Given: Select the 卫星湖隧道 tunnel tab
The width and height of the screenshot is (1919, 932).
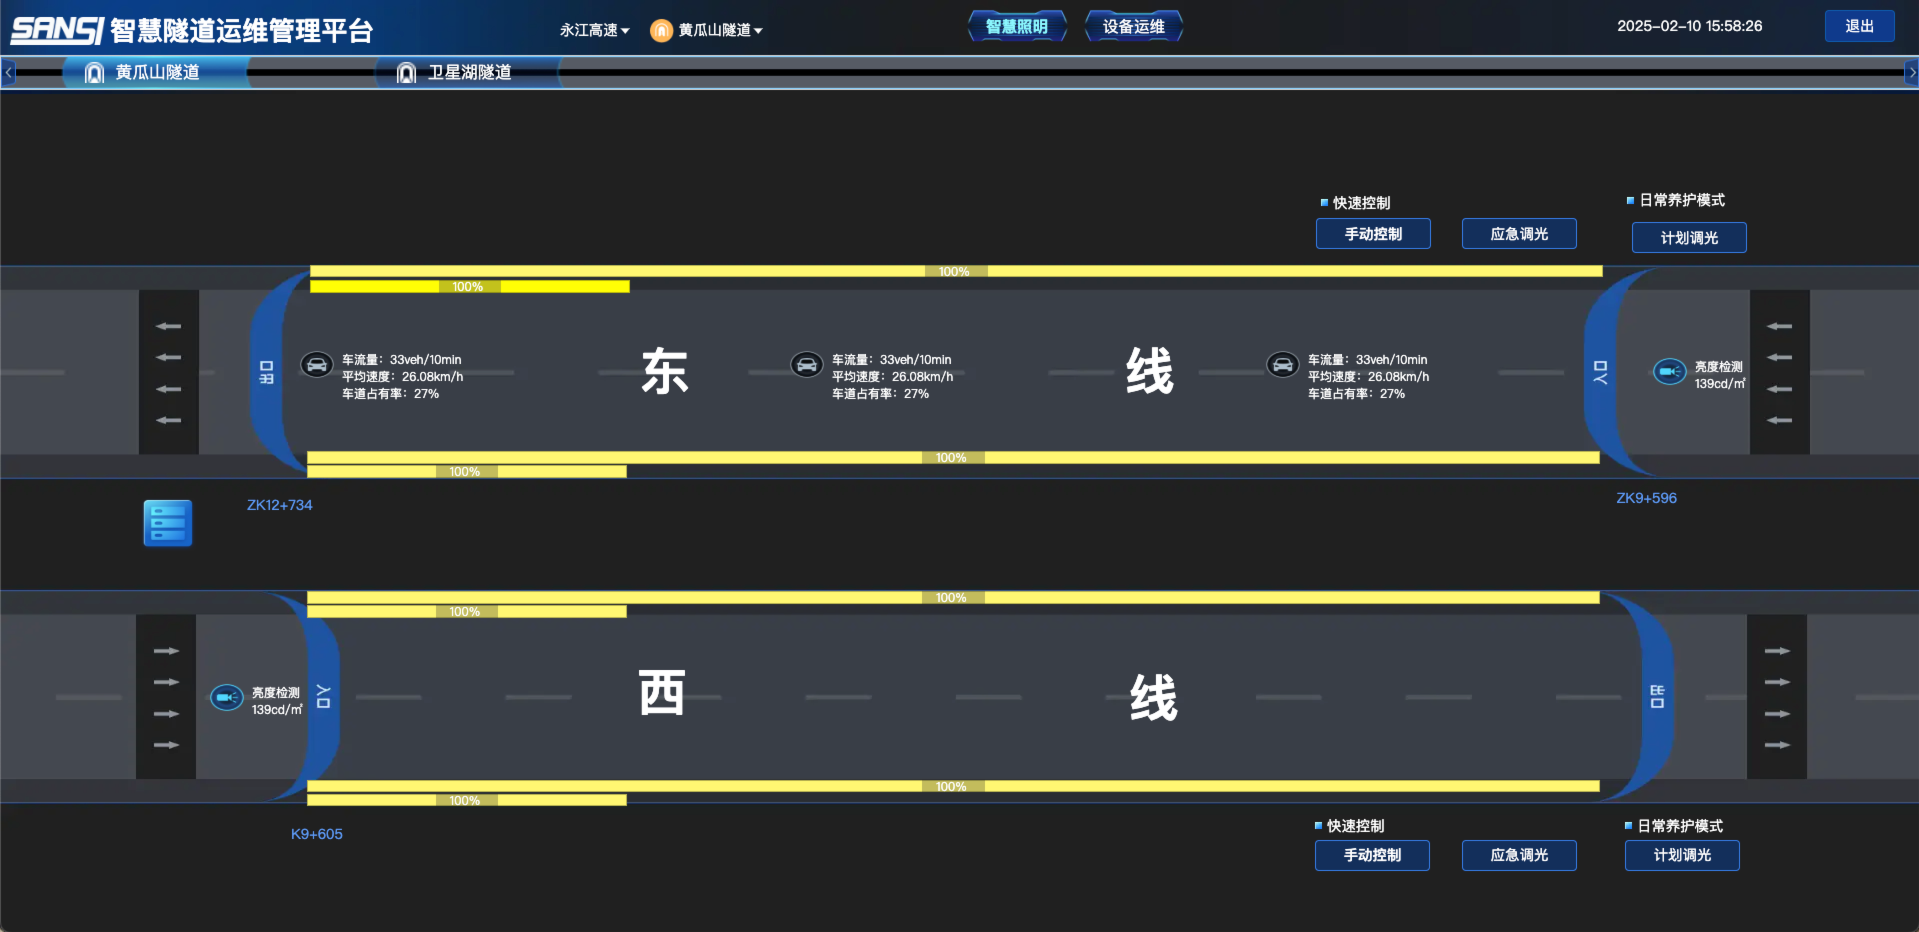Looking at the screenshot, I should 468,72.
